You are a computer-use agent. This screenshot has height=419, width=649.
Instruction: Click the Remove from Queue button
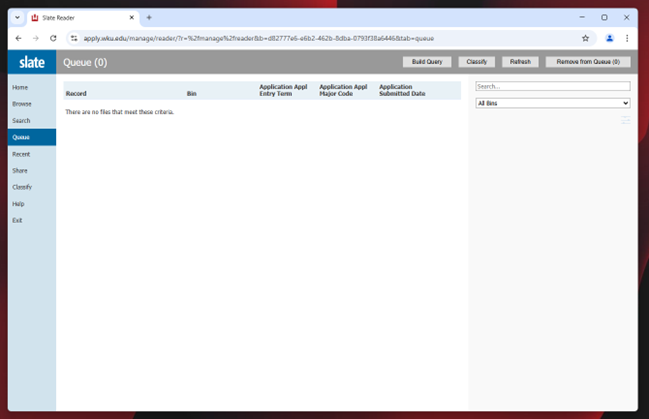pyautogui.click(x=587, y=62)
